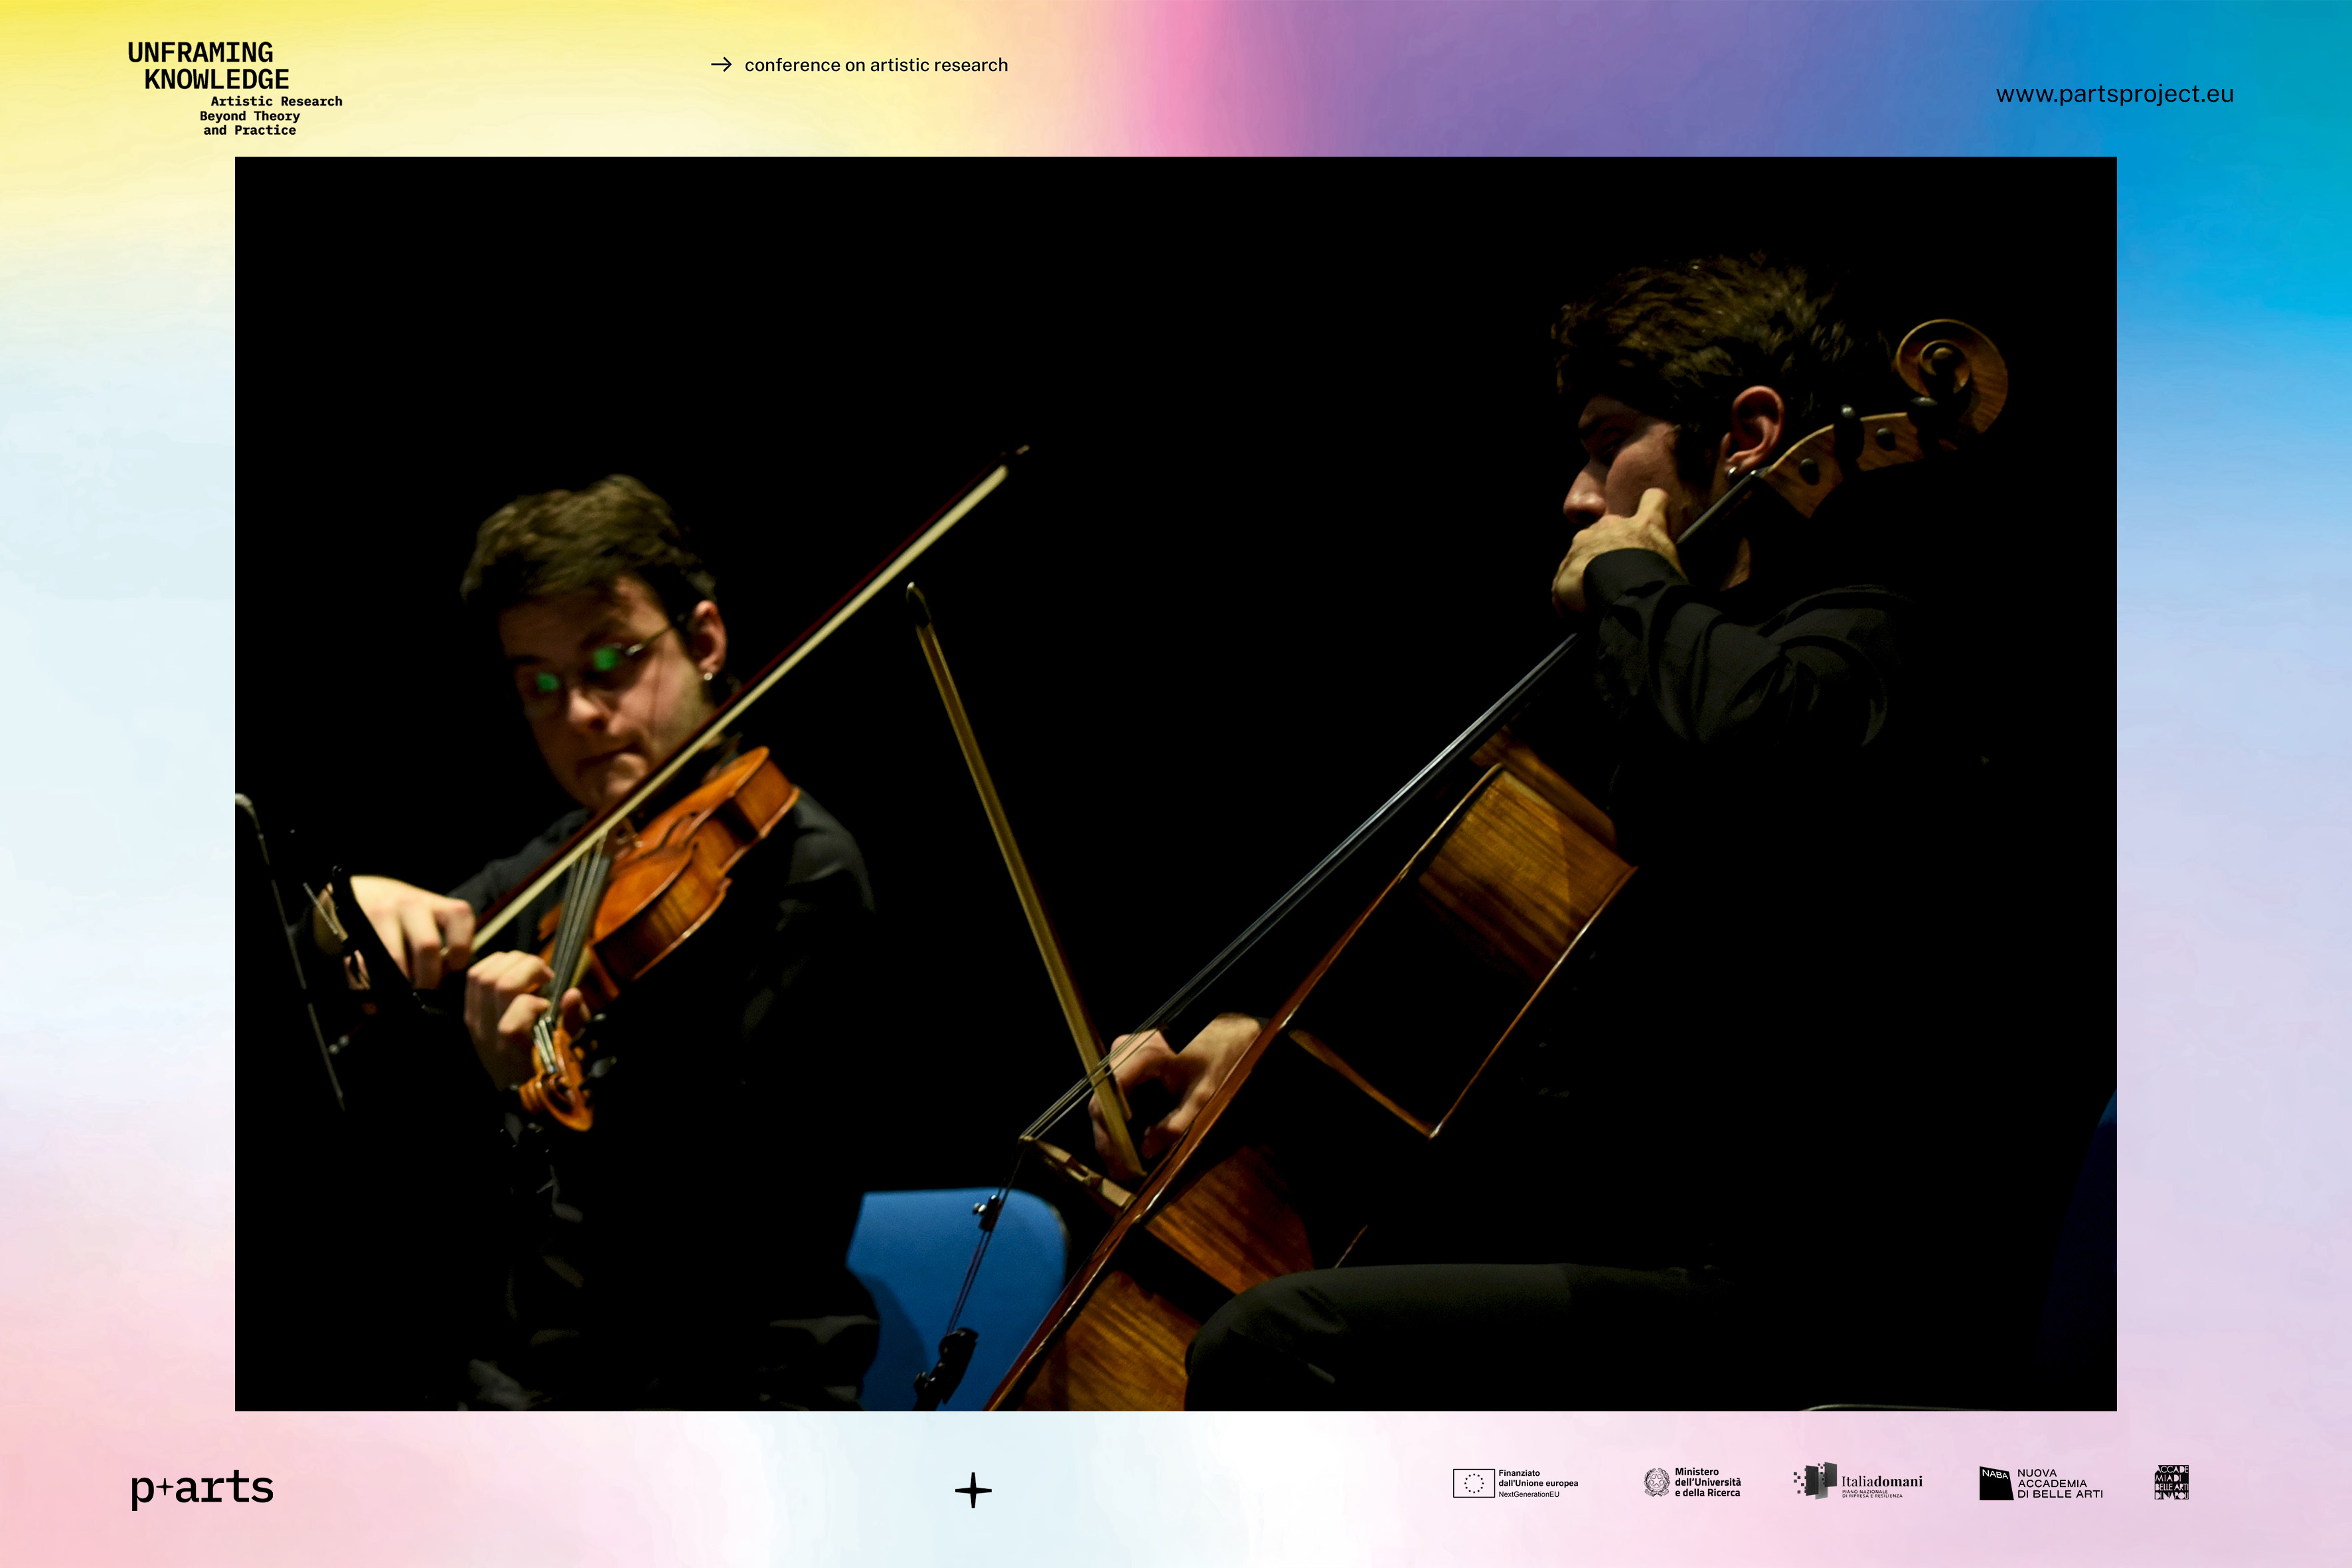Screen dimensions: 2352x1568
Task: Click the UNFRAMING KNOWLEDGE title logo
Action: (209, 66)
